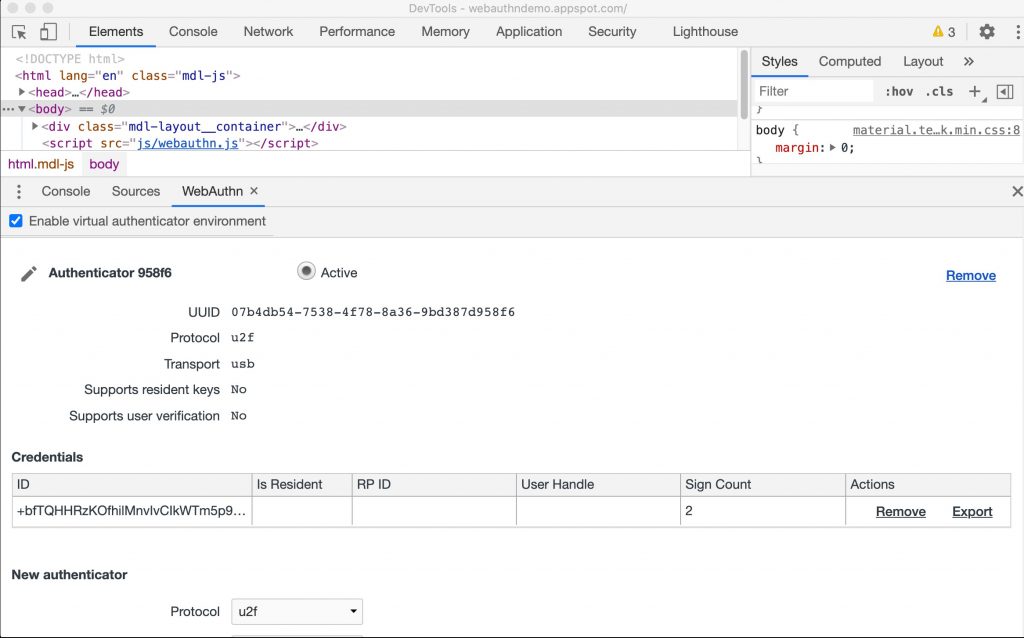The image size is (1024, 638).
Task: Toggle the computed styles sidebar icon
Action: (x=1005, y=92)
